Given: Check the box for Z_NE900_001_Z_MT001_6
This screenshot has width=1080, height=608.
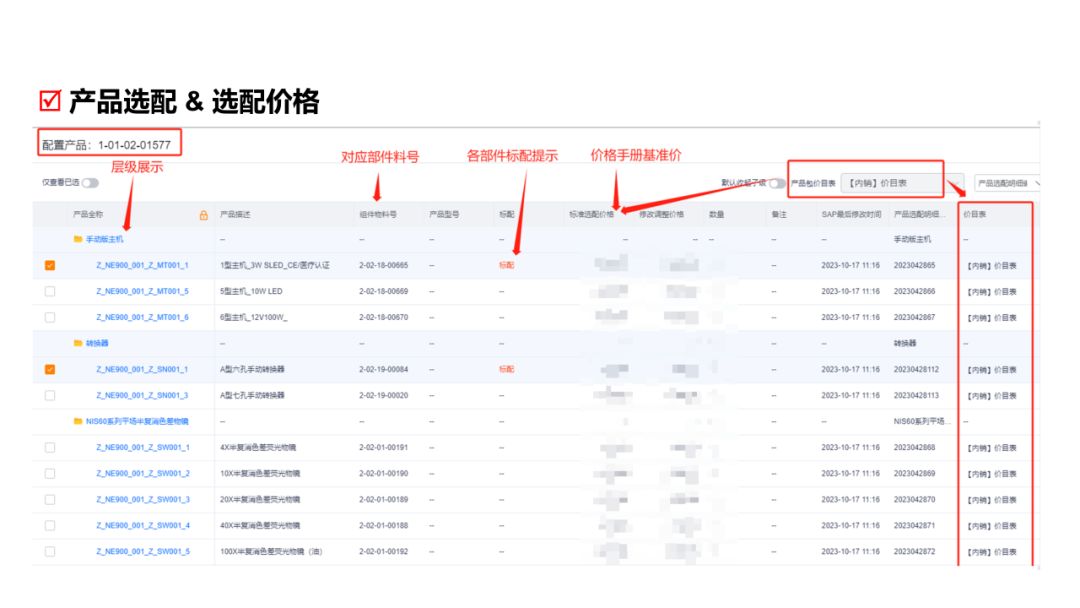Looking at the screenshot, I should (50, 317).
